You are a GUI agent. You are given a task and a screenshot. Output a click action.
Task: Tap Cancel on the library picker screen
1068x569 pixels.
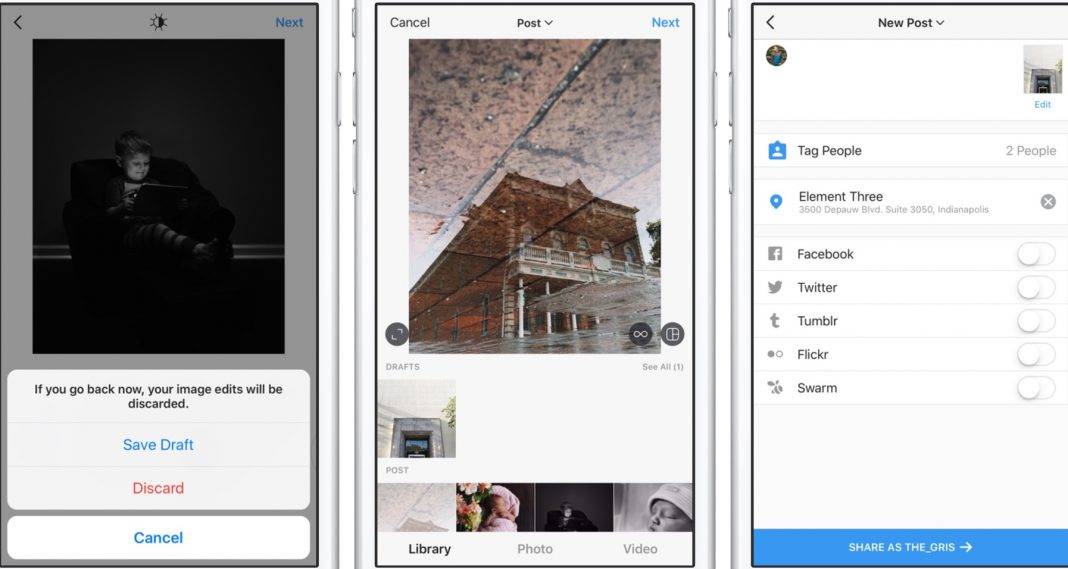[x=409, y=22]
